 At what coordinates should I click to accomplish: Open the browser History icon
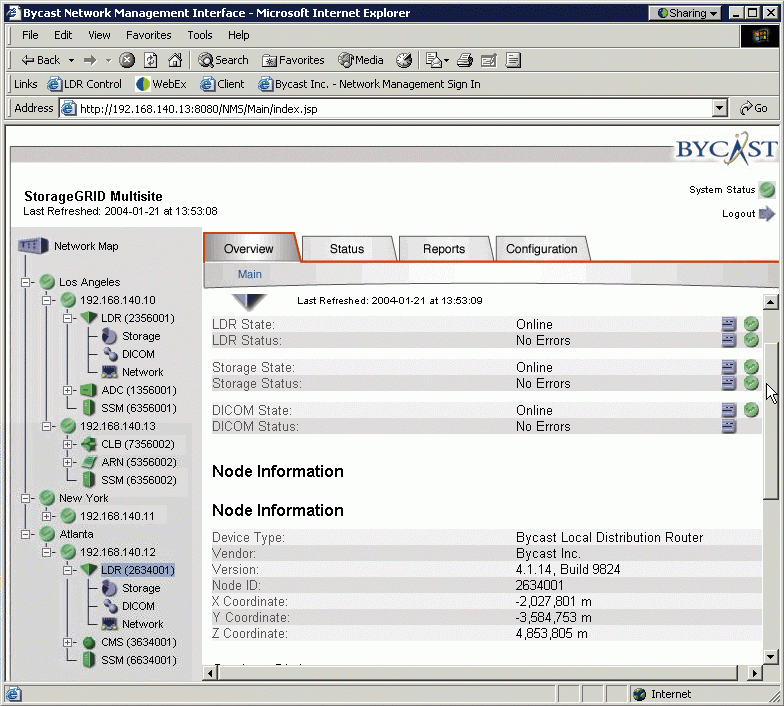(x=404, y=60)
